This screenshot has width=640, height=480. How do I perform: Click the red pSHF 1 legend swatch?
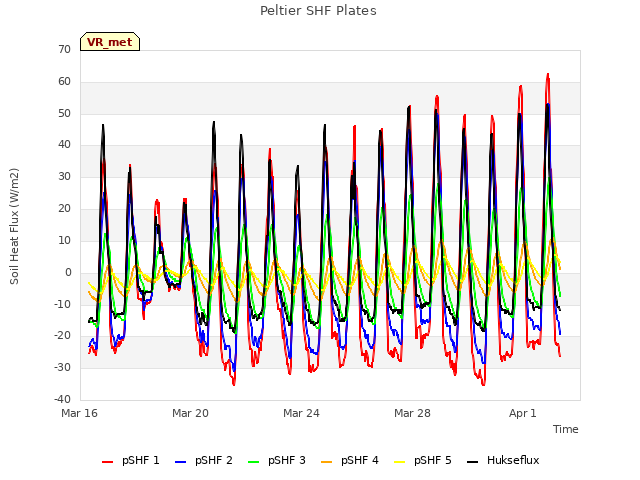107,462
